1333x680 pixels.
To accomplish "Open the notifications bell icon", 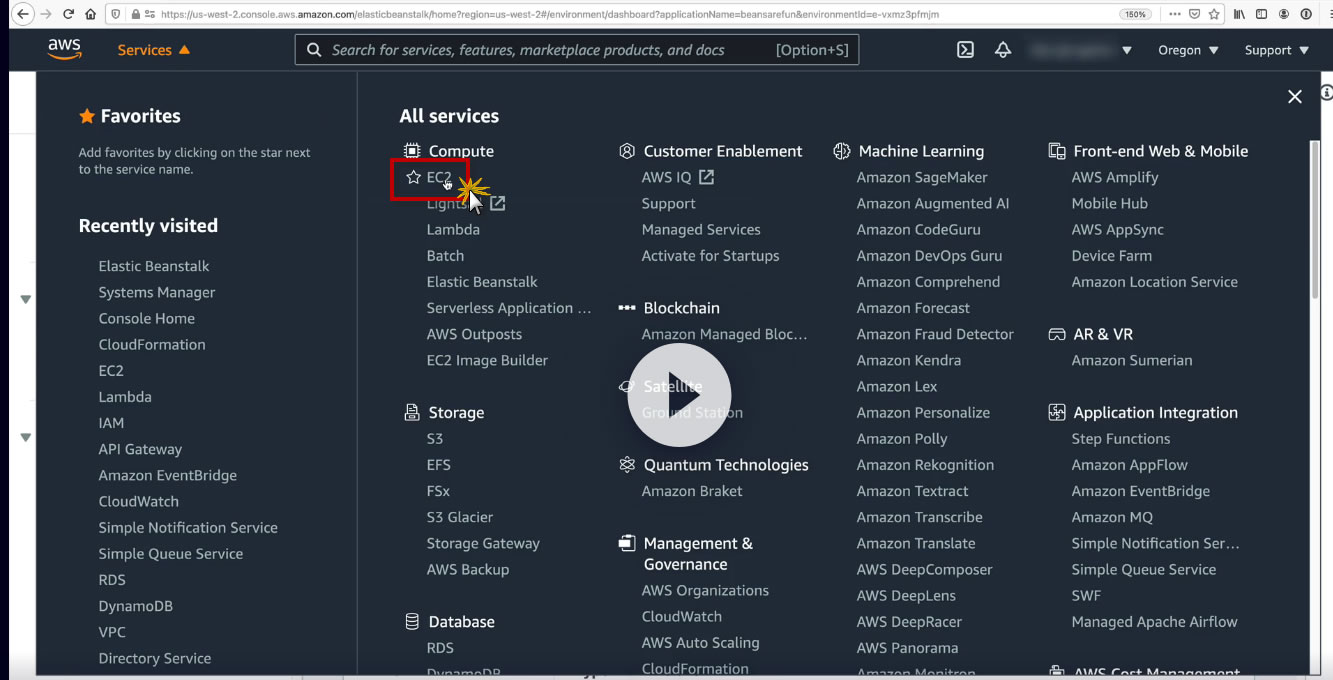I will tap(1003, 50).
